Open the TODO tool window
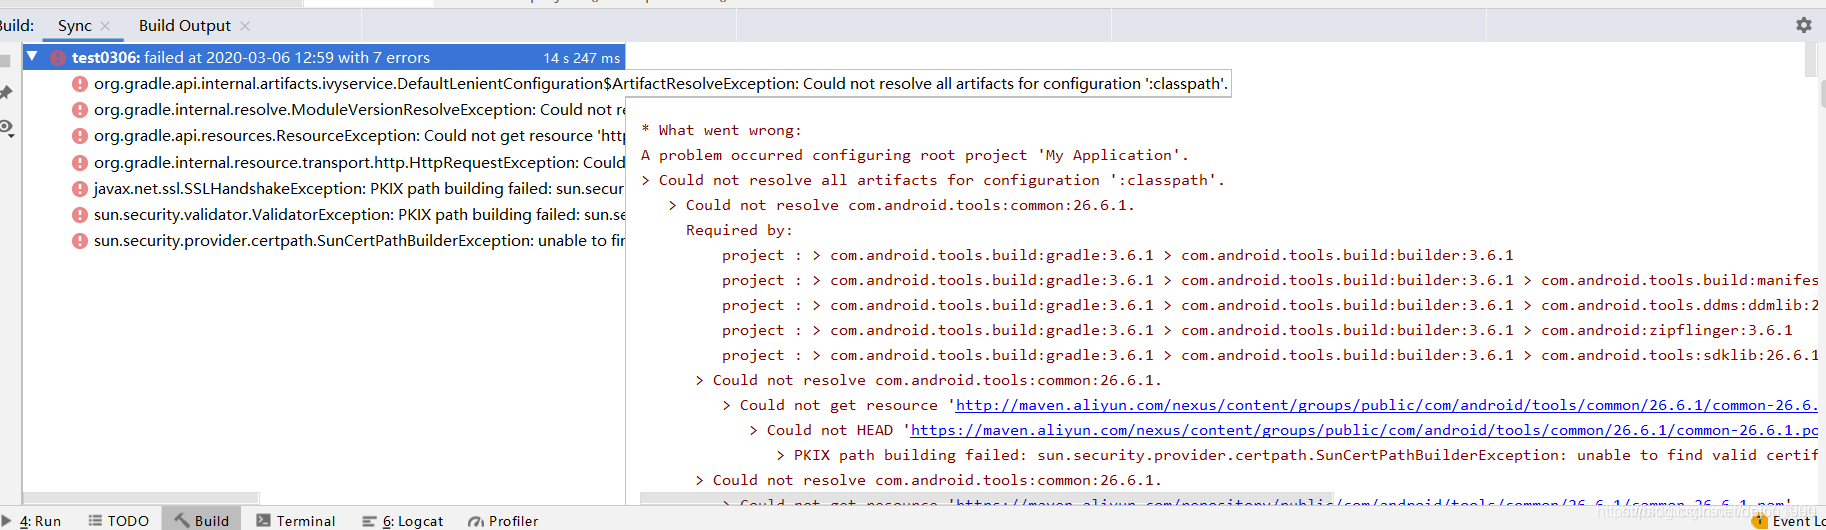The height and width of the screenshot is (530, 1826). (x=119, y=520)
